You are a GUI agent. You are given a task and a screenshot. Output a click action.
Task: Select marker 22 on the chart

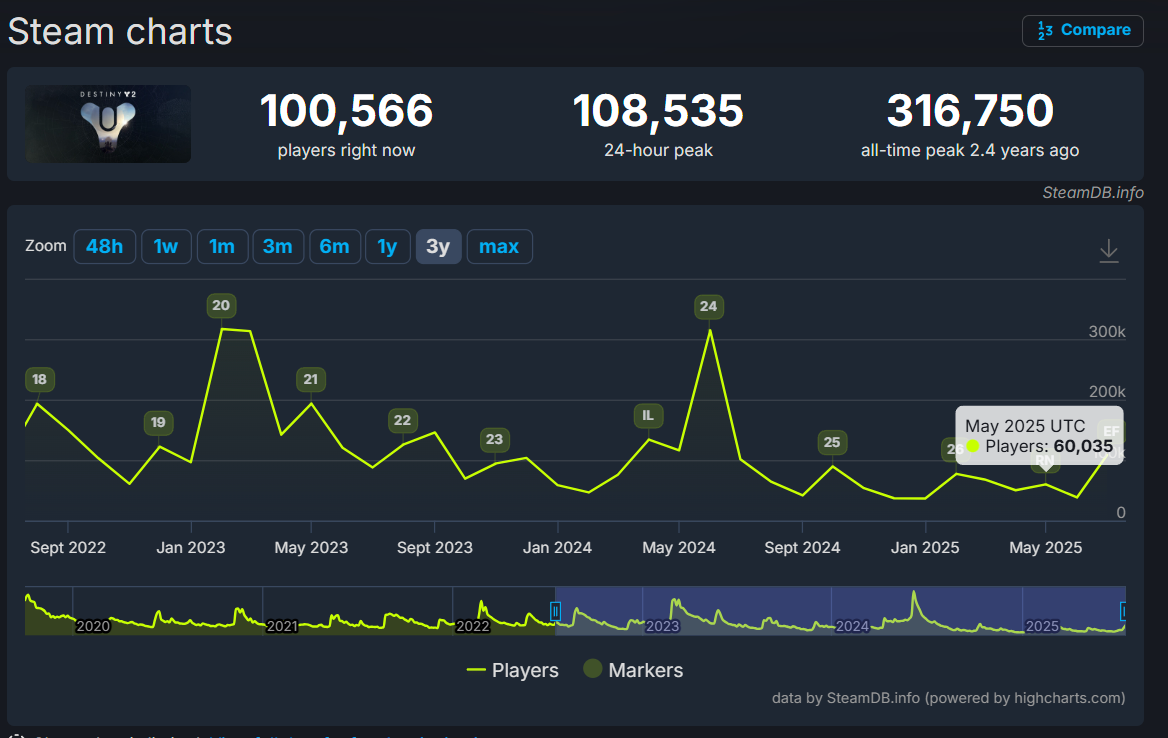tap(402, 421)
